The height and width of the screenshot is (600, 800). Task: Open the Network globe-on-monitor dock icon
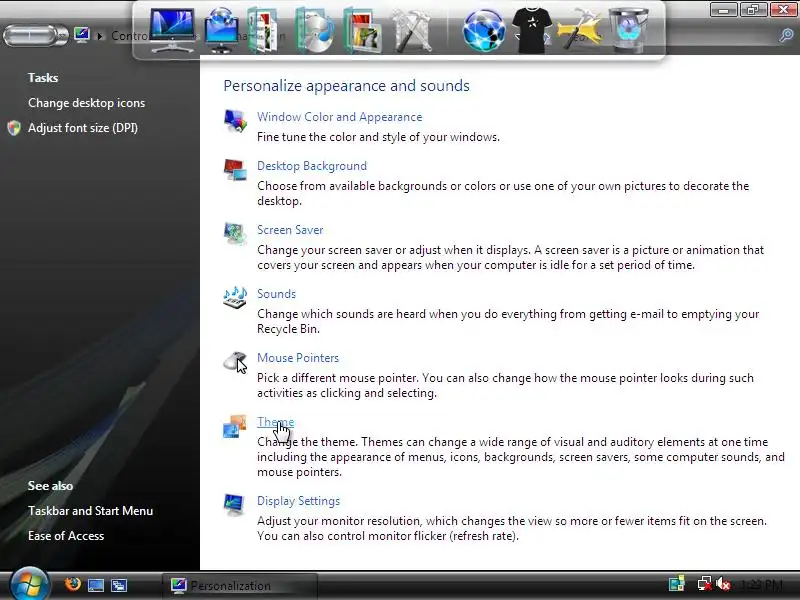(221, 31)
